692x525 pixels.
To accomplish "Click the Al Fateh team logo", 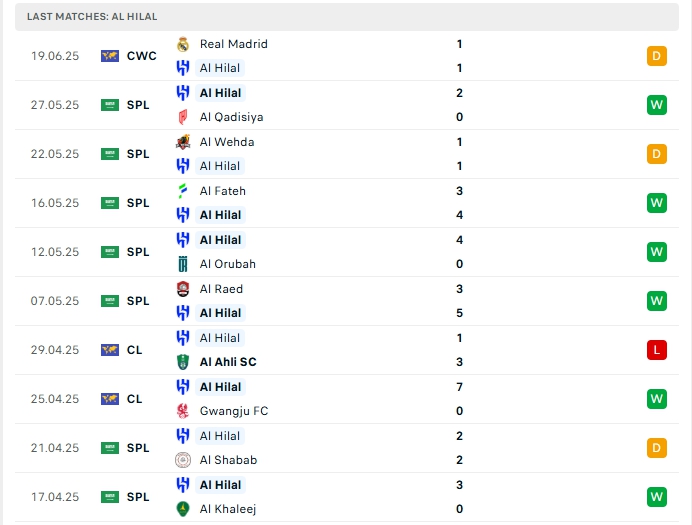I will pyautogui.click(x=183, y=191).
